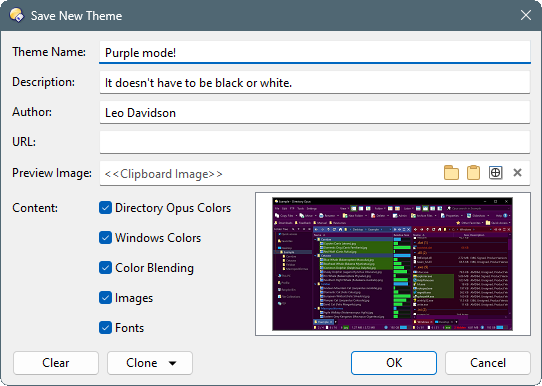
Task: Select the Author input field
Action: point(315,113)
